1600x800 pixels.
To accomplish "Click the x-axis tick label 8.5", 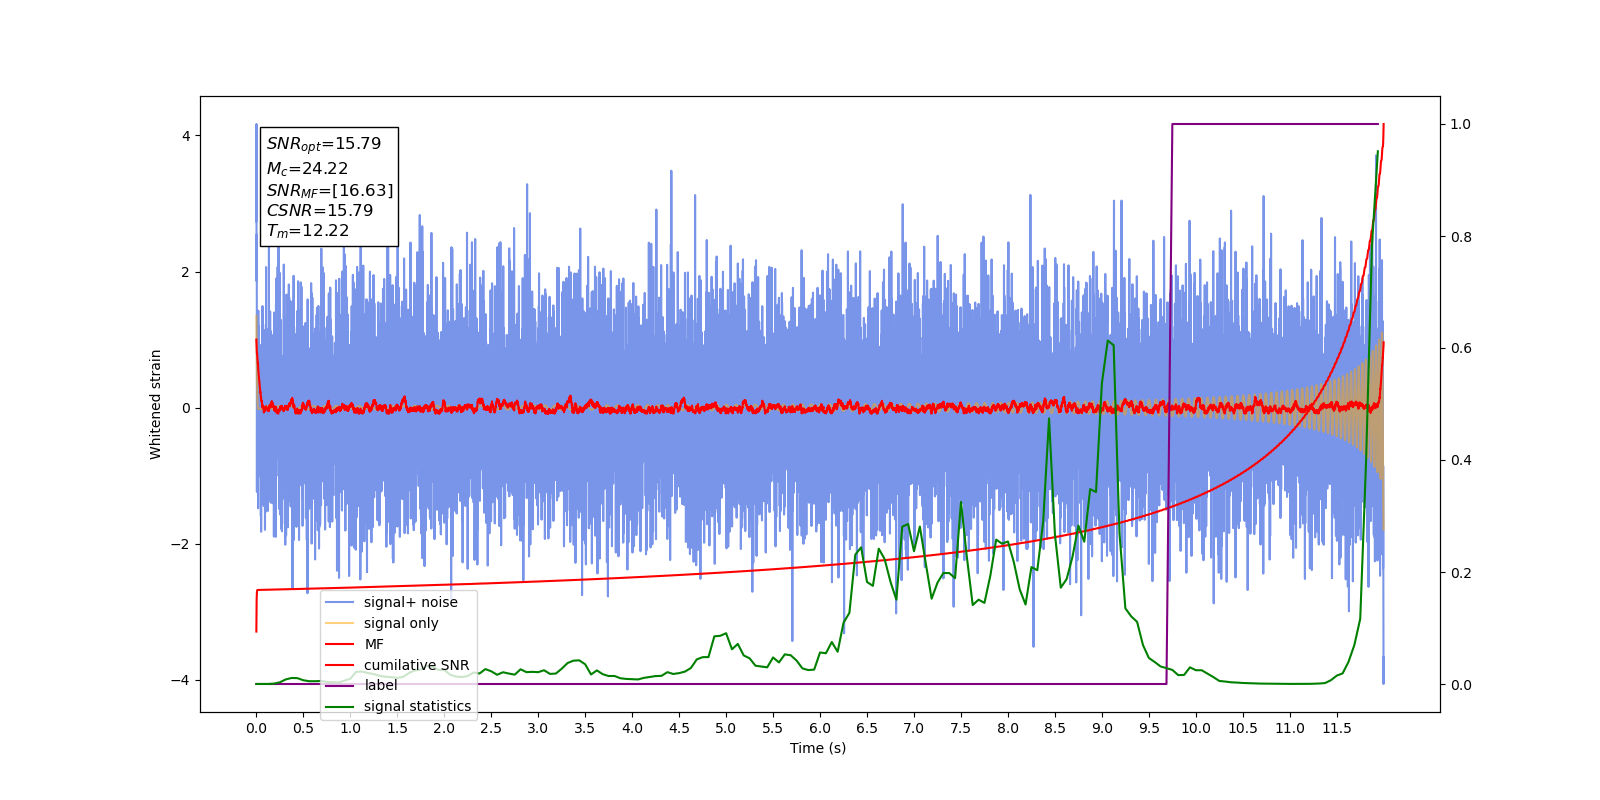I will pos(1055,728).
